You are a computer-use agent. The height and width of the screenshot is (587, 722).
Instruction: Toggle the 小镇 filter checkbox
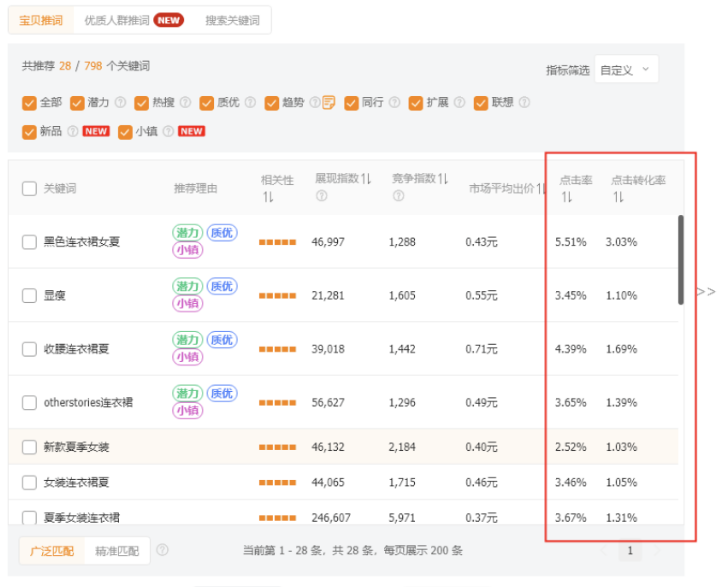pos(125,132)
